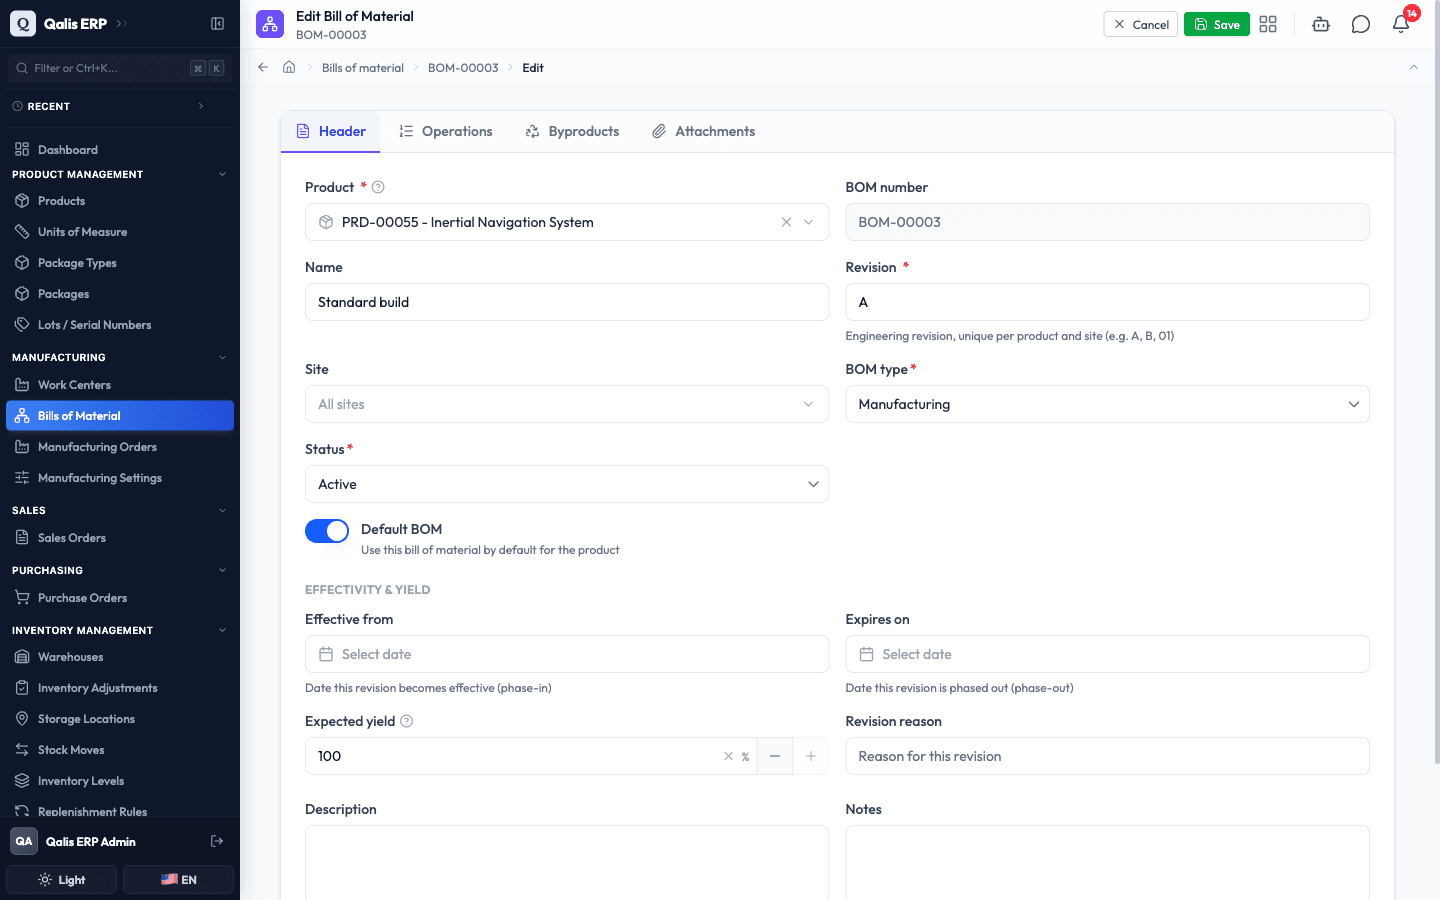
Task: Clear the Expected yield value
Action: point(728,756)
